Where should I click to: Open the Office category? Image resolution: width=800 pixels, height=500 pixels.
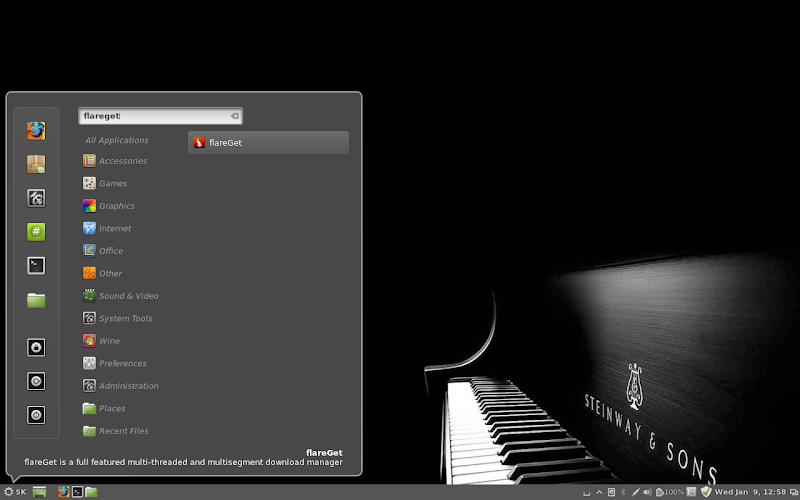pos(103,251)
